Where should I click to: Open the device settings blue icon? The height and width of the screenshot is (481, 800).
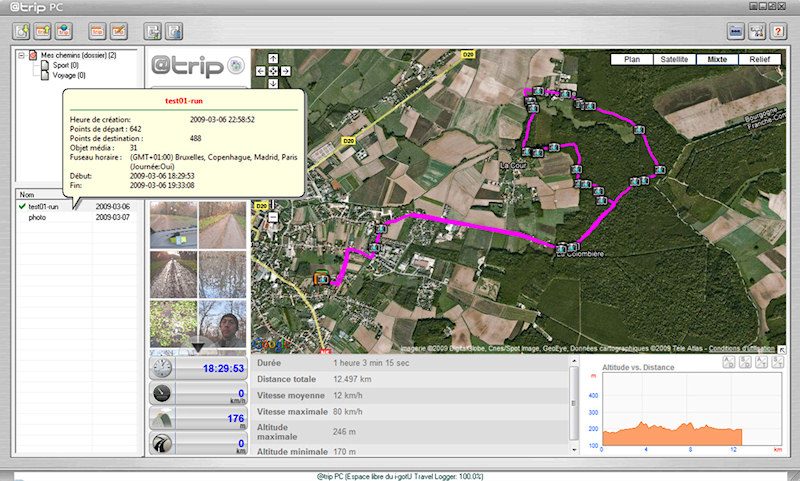coord(736,31)
